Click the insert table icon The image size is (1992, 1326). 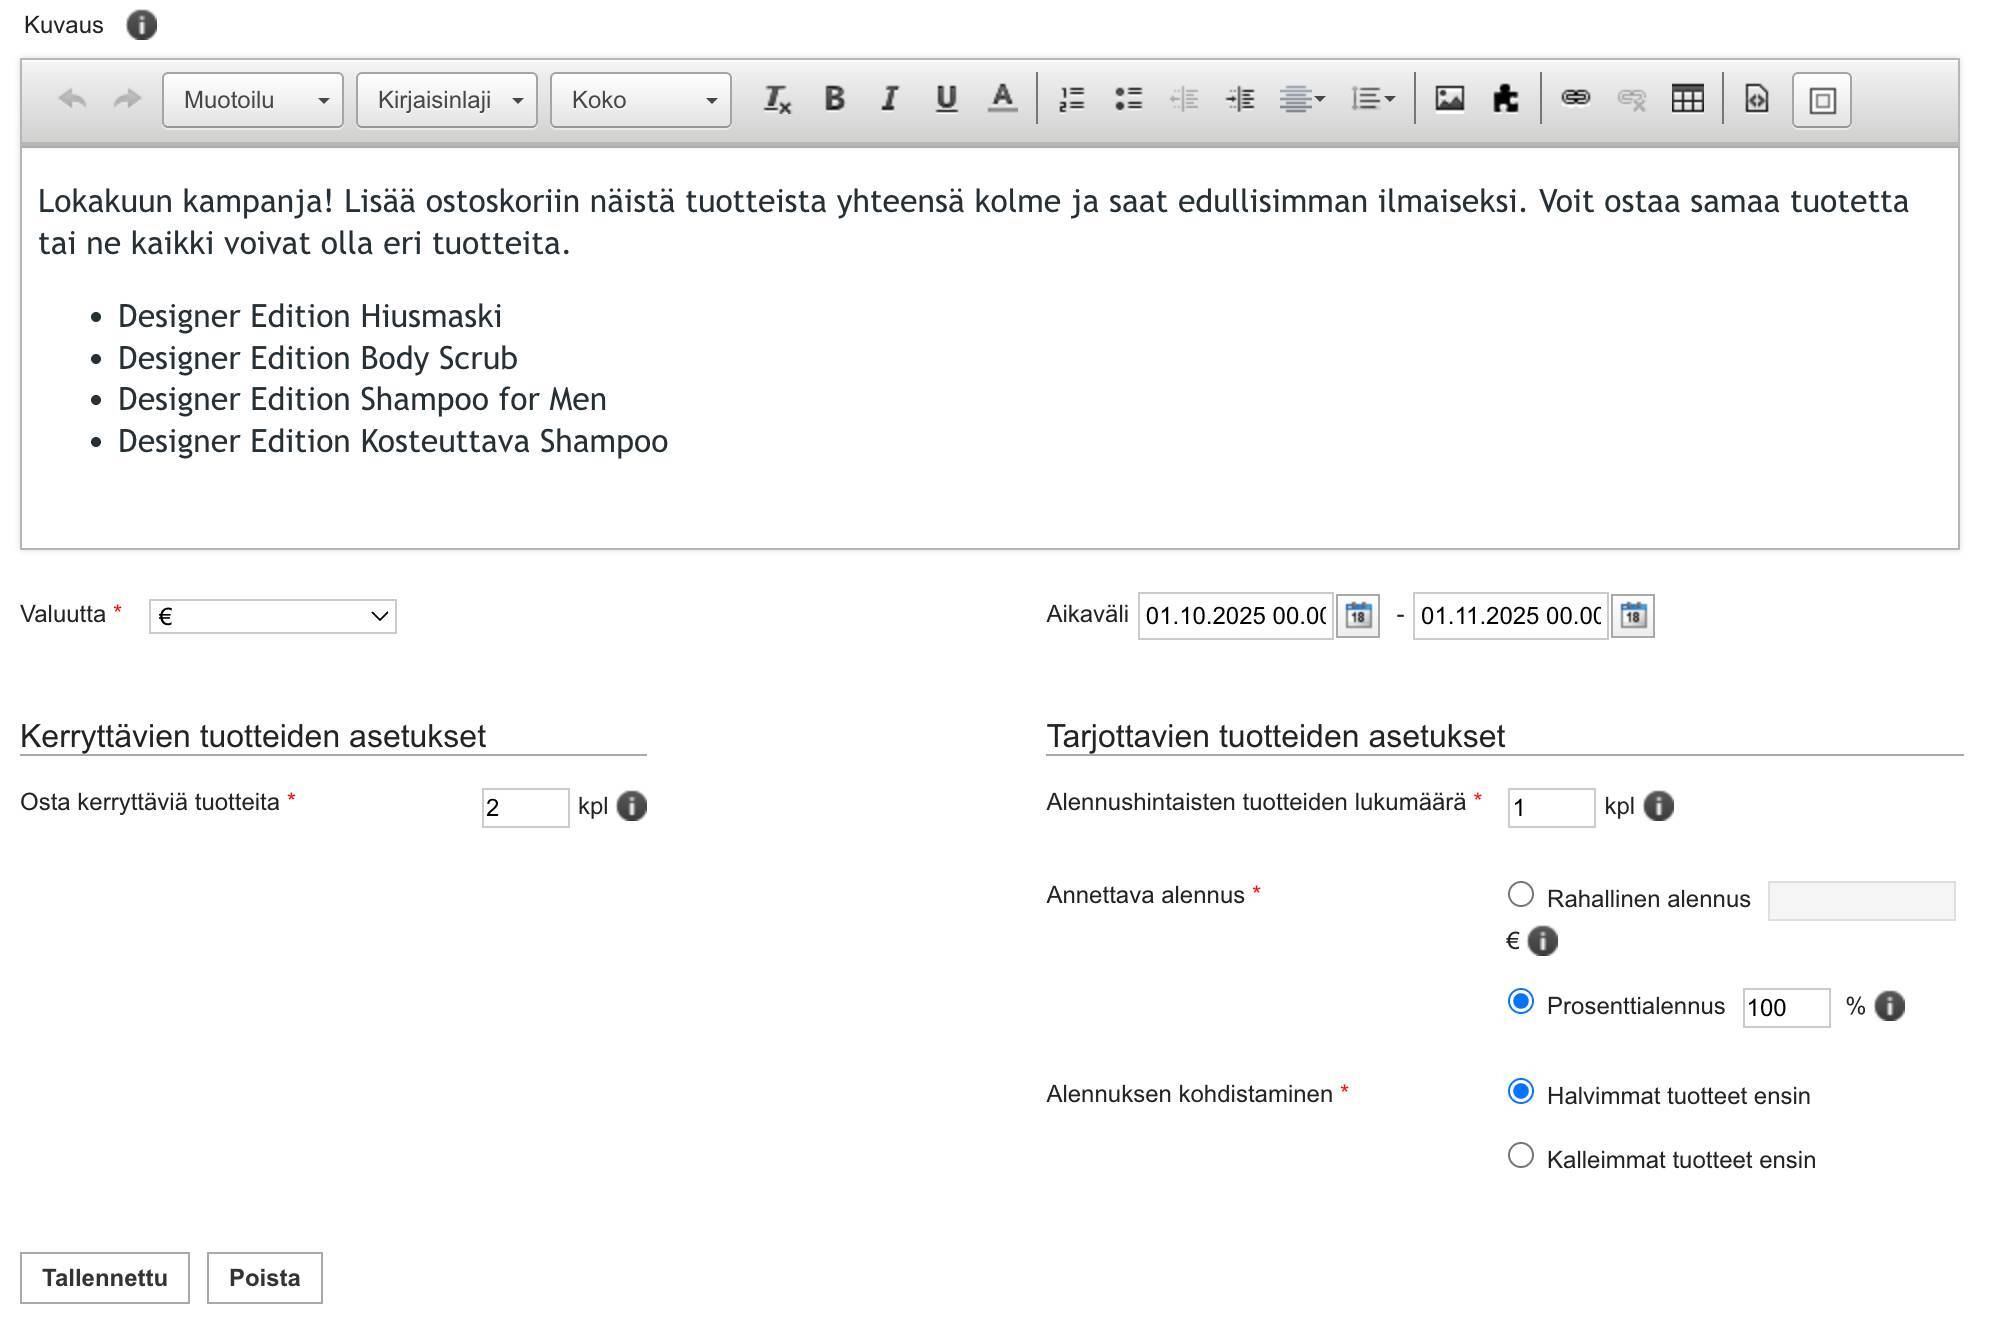pyautogui.click(x=1687, y=99)
